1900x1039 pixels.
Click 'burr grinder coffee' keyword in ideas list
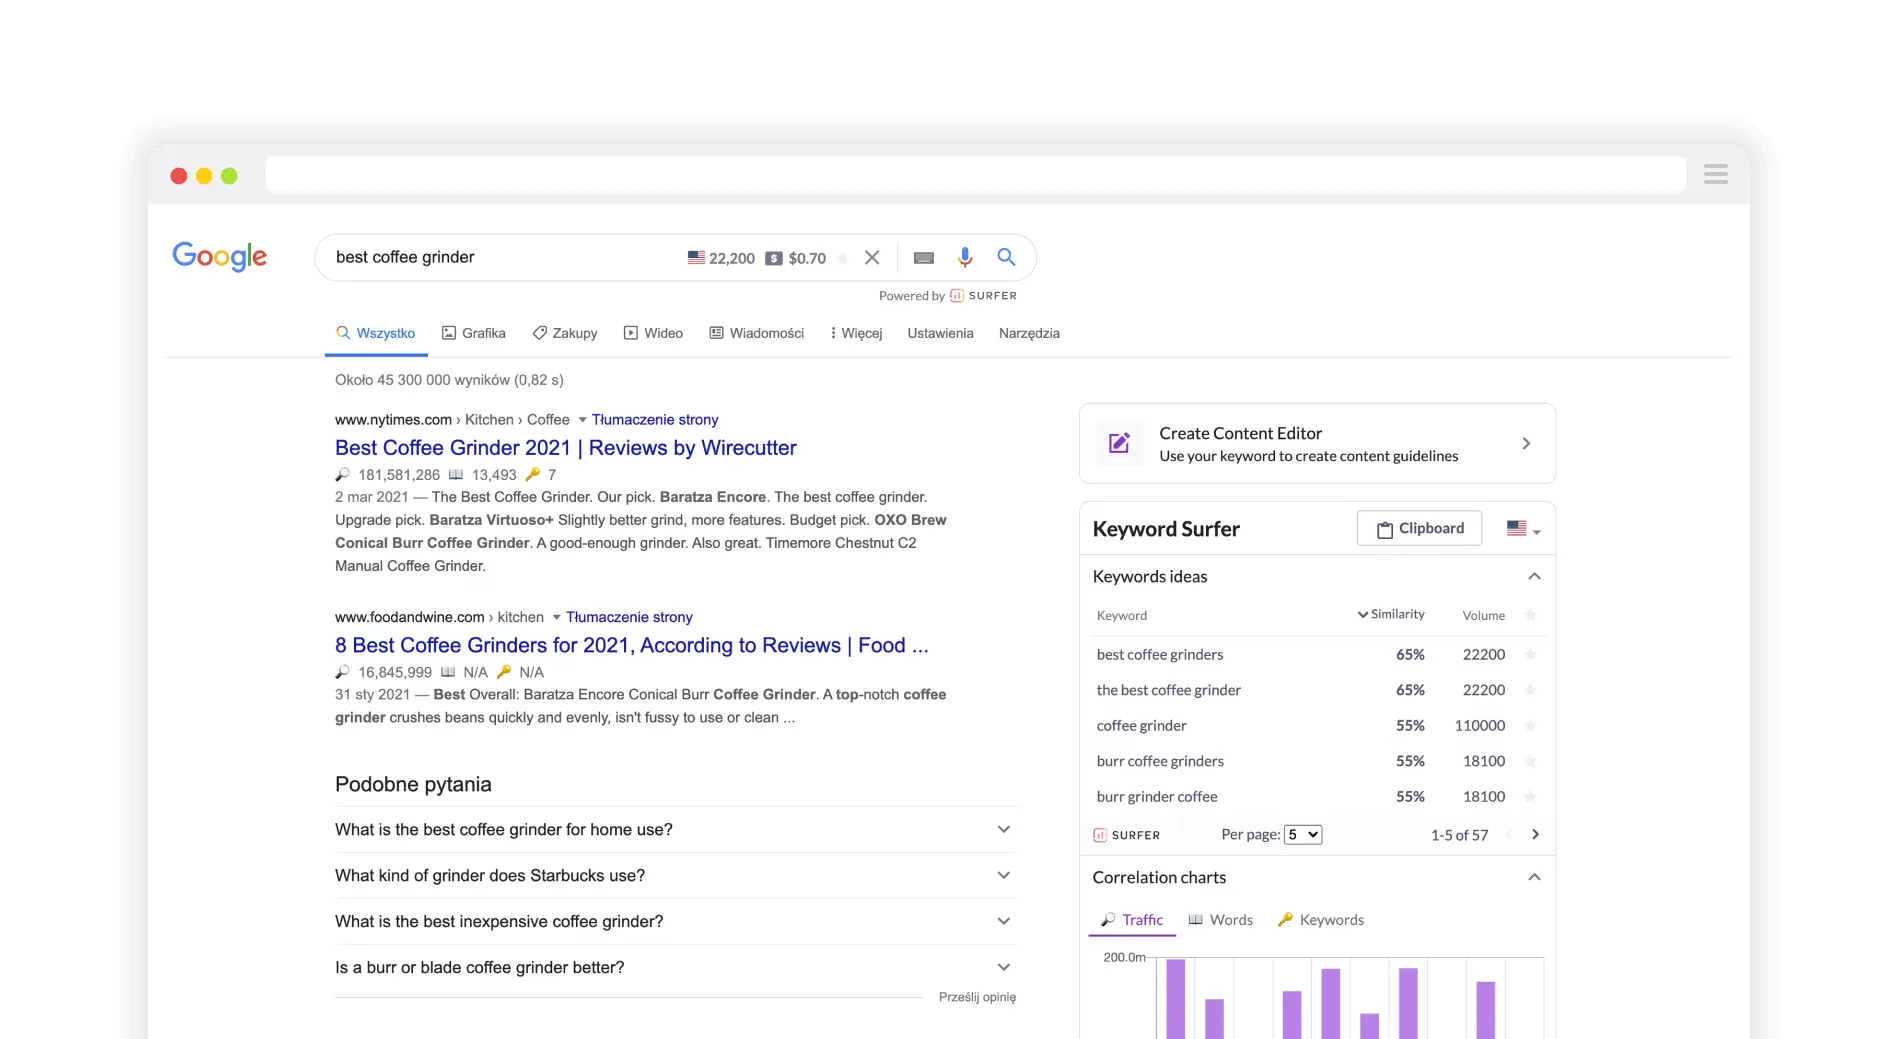(1157, 797)
